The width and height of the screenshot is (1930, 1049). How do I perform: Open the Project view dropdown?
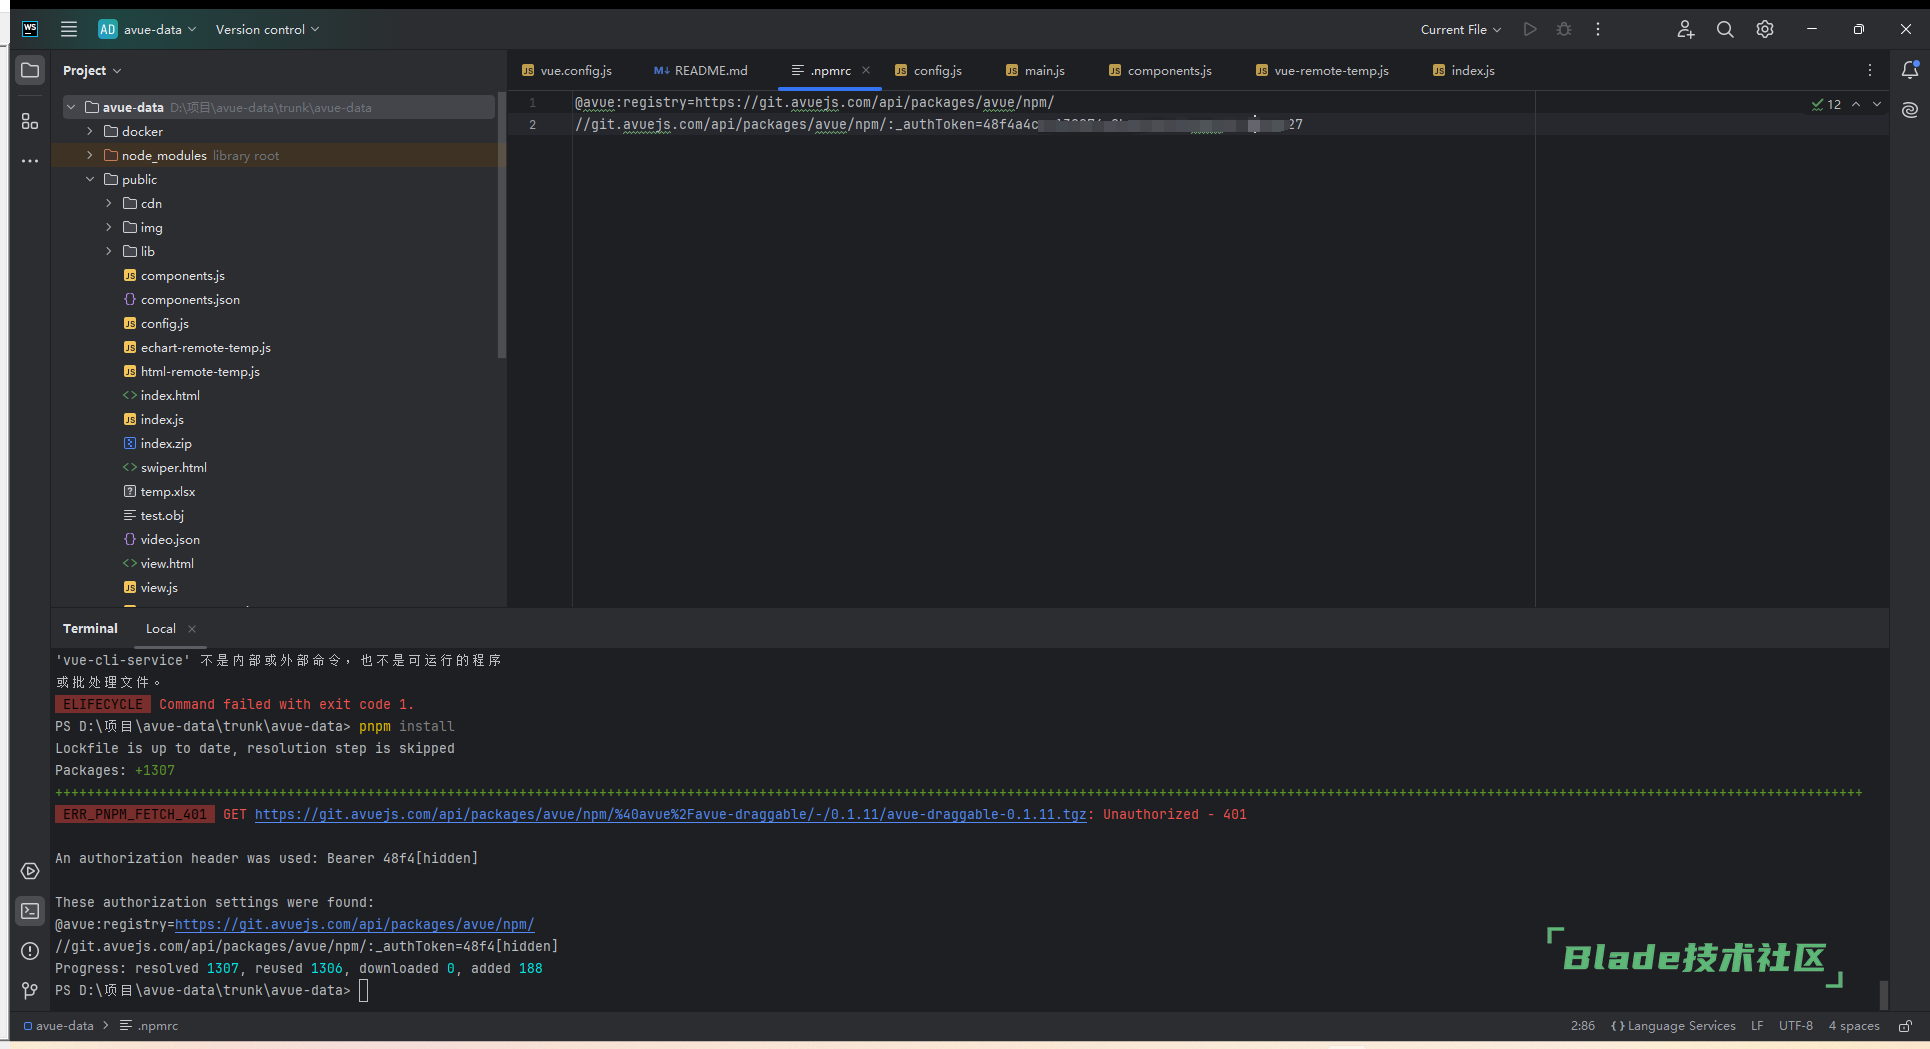(92, 70)
